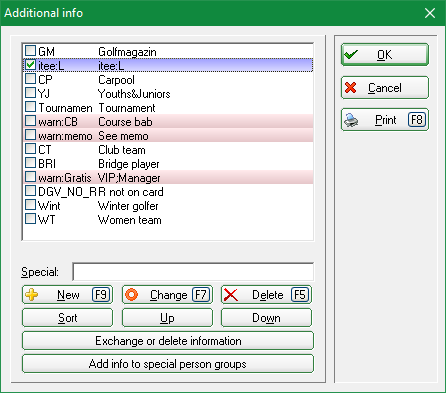Click the Down button
This screenshot has width=446, height=393.
coord(266,318)
